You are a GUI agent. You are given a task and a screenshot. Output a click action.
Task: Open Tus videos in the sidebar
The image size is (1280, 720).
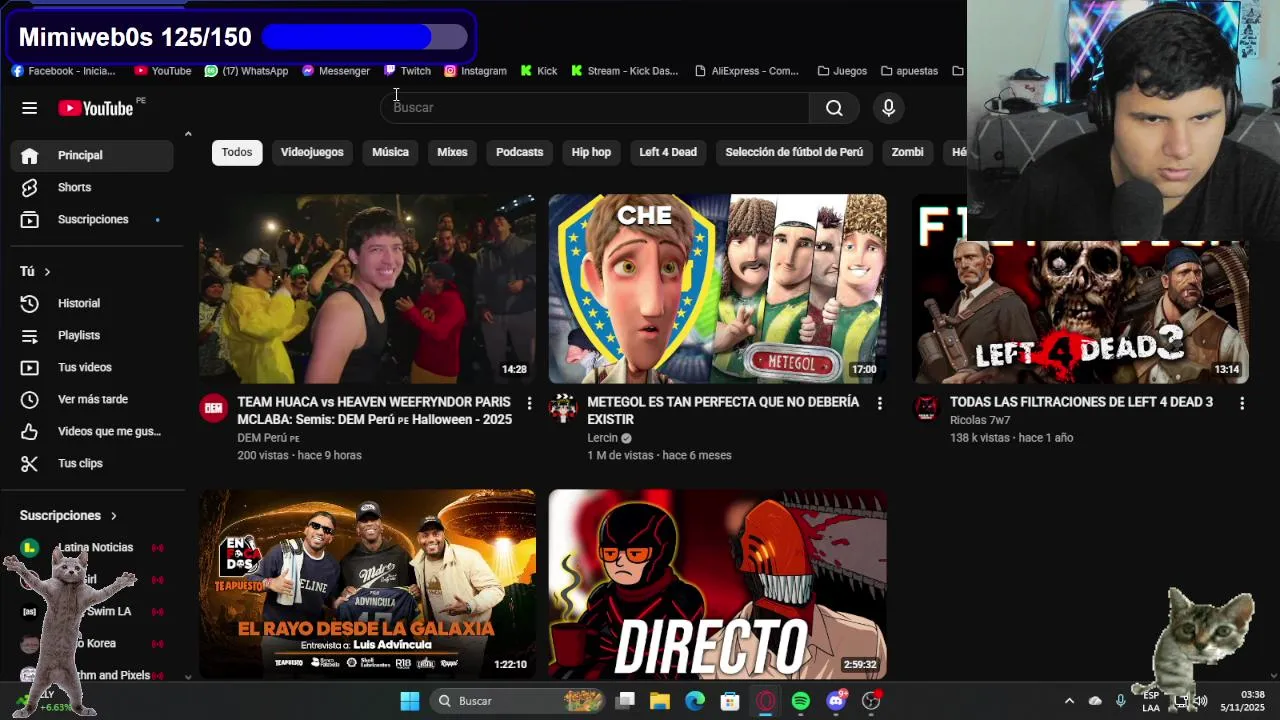click(92, 367)
